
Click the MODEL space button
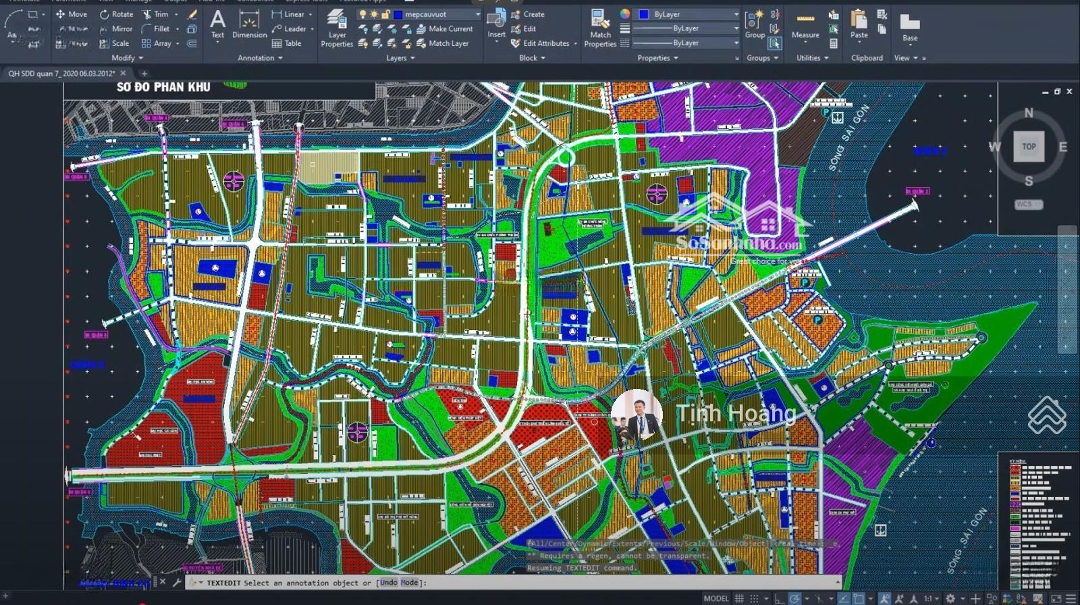pyautogui.click(x=716, y=598)
